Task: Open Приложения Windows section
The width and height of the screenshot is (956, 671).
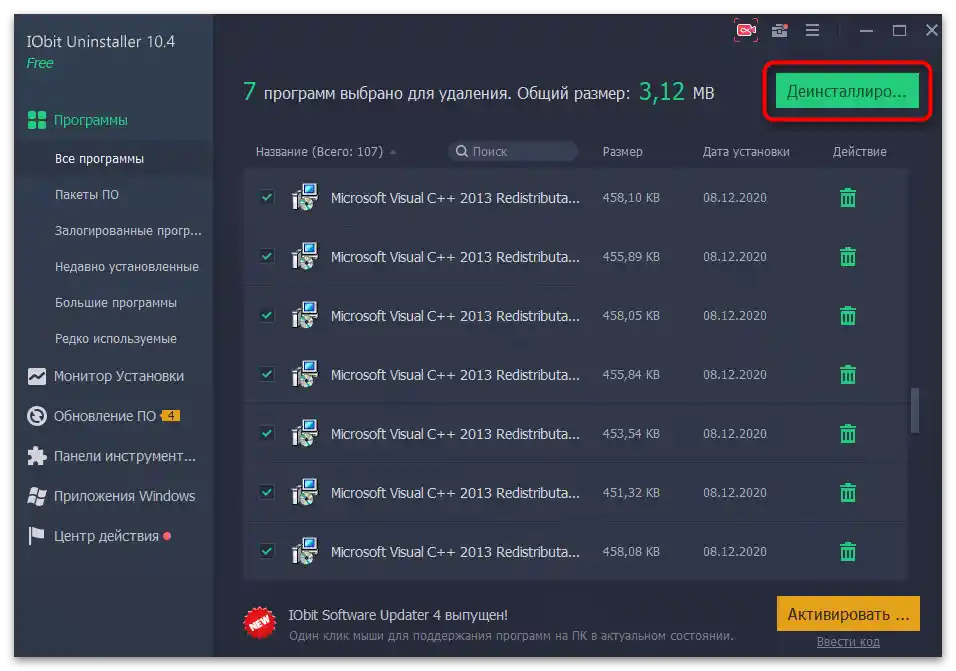Action: coord(124,496)
